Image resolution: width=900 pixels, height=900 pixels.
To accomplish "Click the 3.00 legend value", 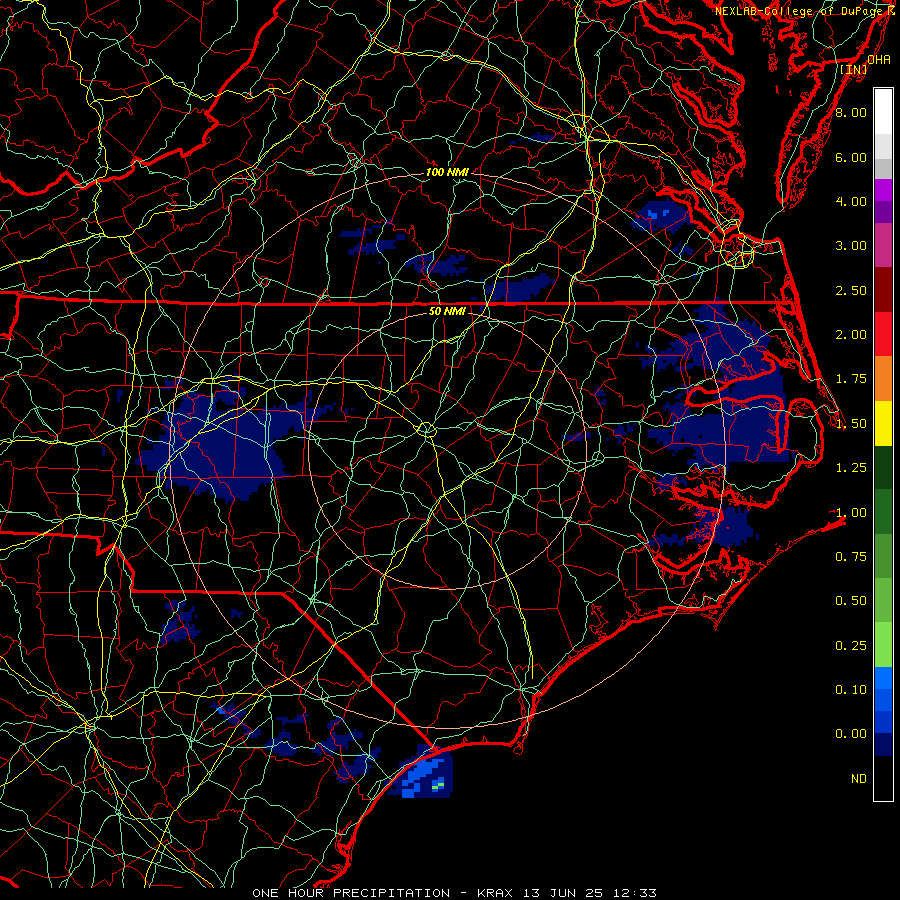I will pyautogui.click(x=851, y=246).
